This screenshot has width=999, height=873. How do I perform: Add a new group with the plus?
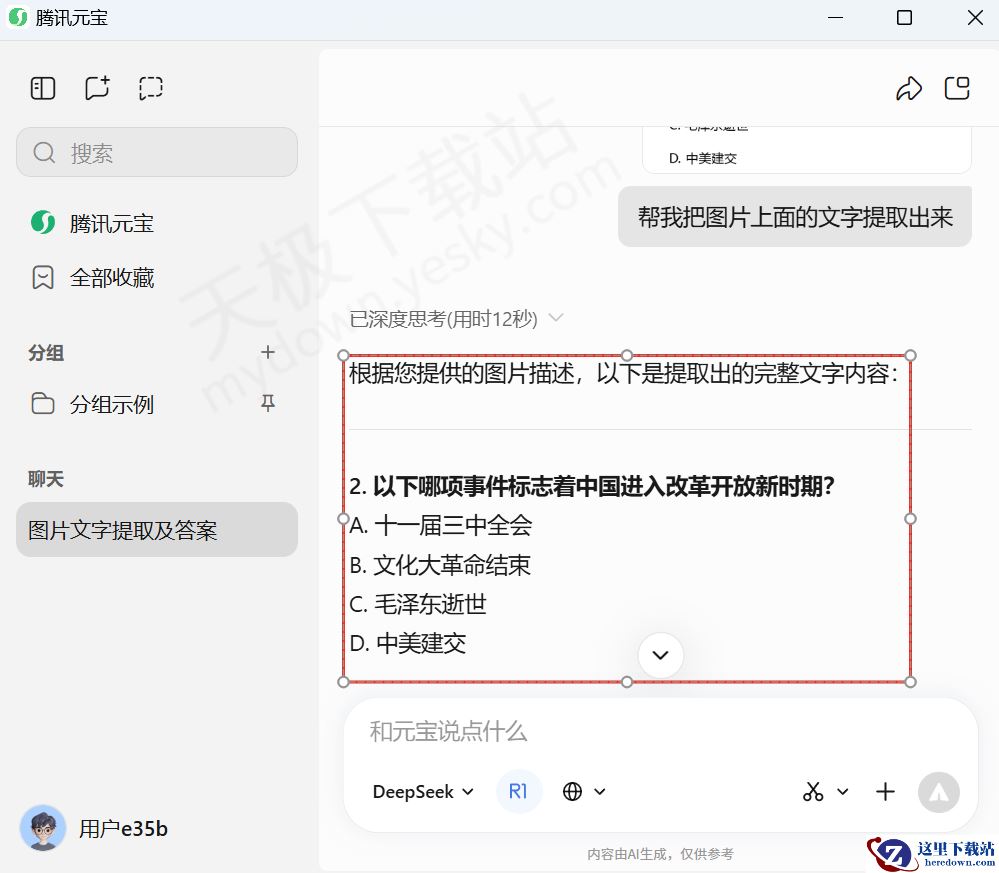coord(267,352)
